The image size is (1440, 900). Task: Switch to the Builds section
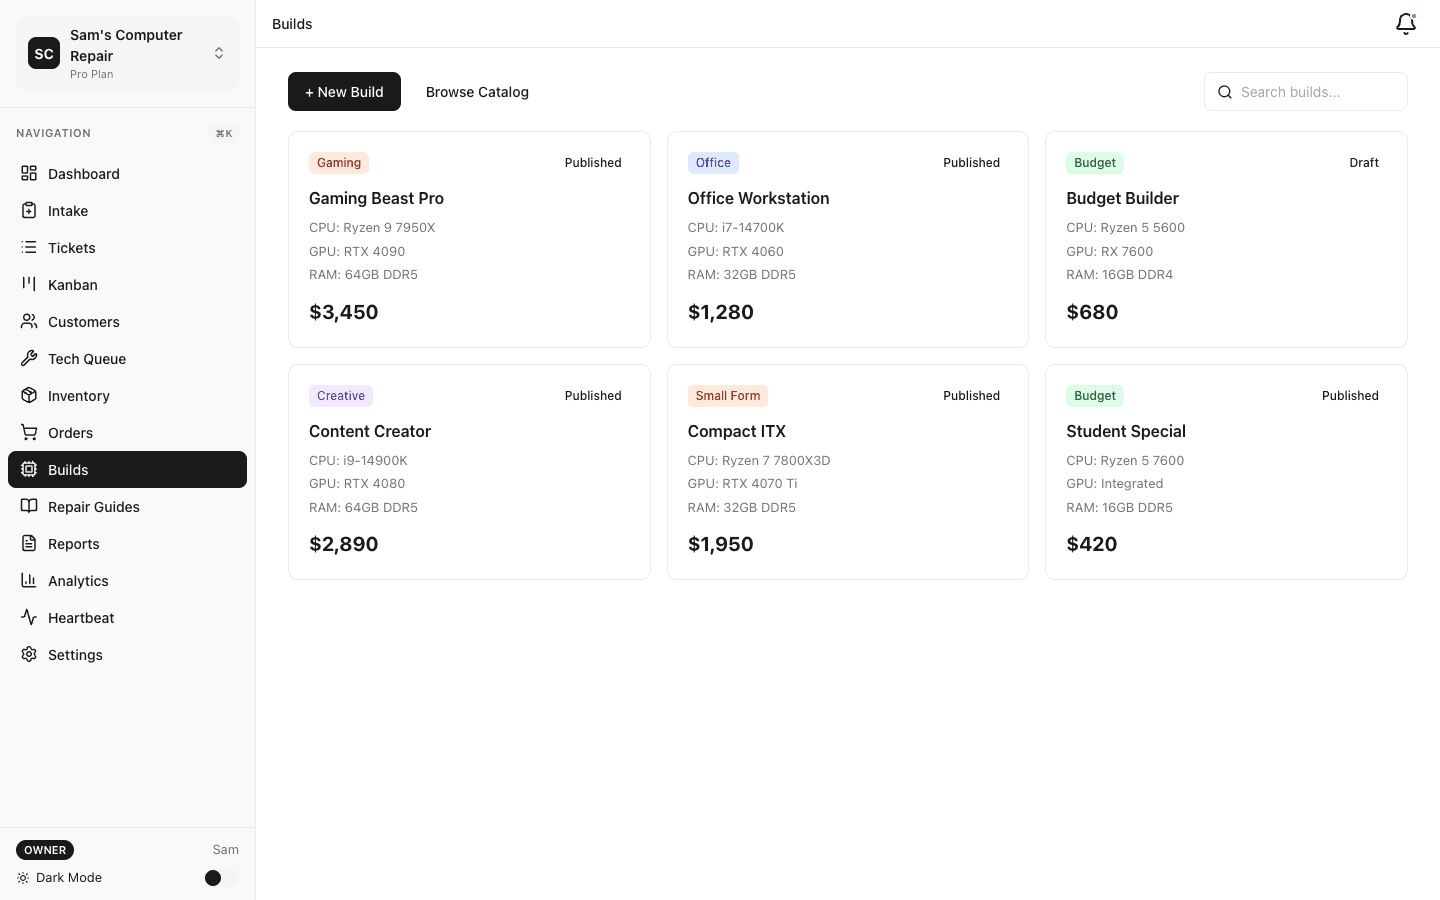[x=67, y=470]
